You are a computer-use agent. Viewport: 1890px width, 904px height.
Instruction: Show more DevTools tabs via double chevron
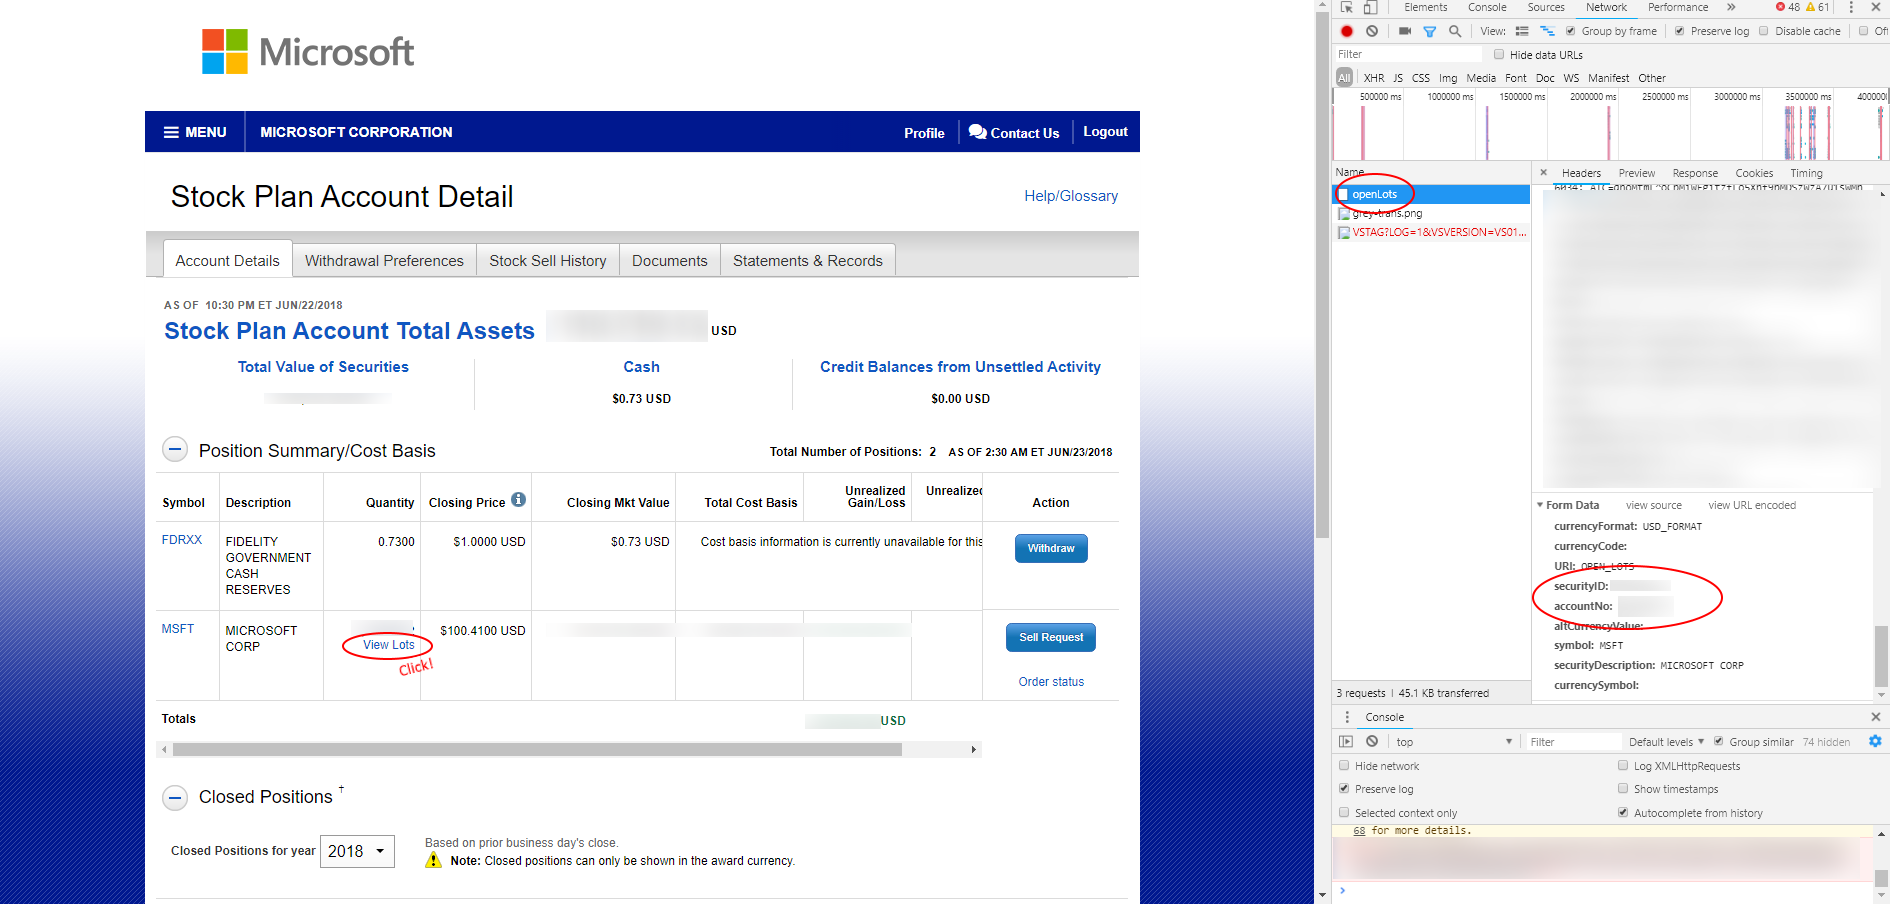[1731, 7]
